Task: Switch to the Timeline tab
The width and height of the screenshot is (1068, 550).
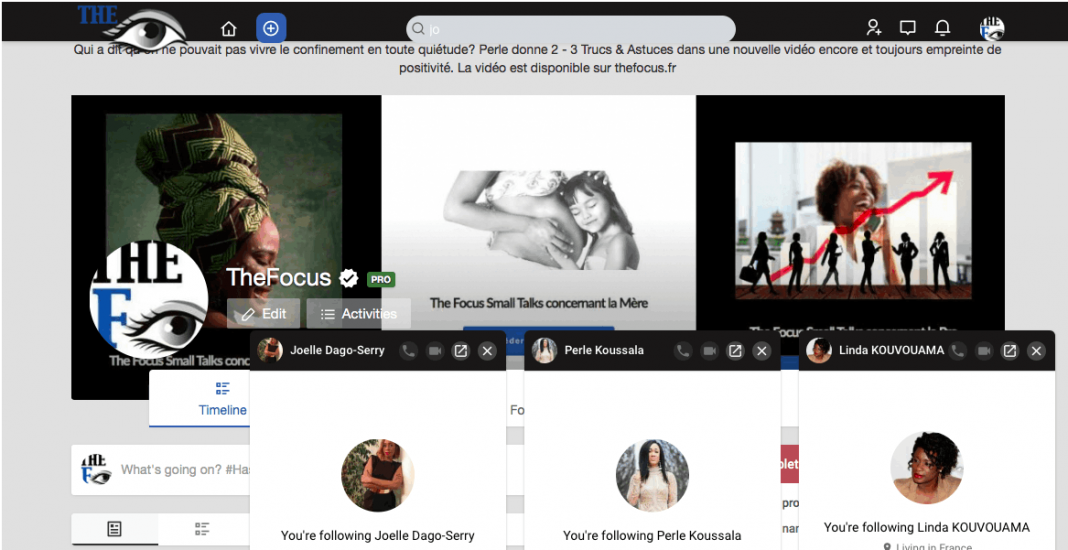Action: click(222, 399)
